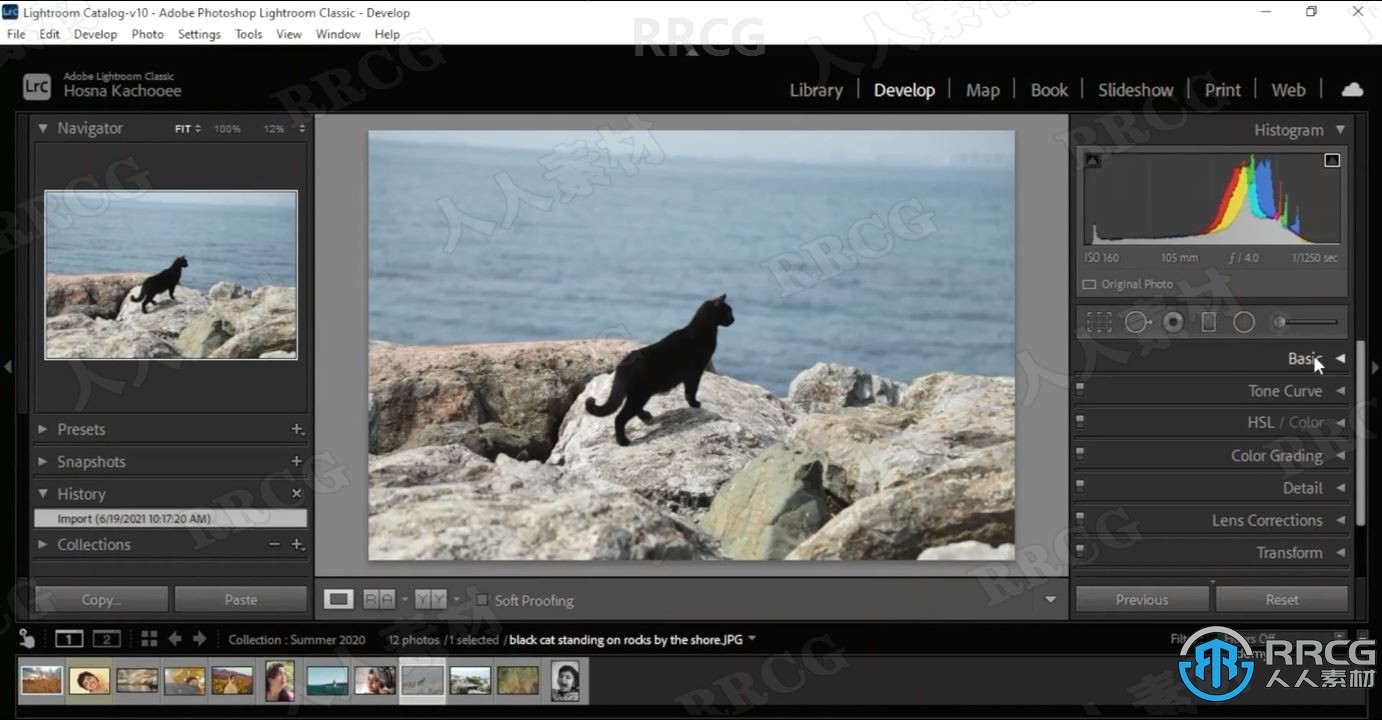Go forward with the right arrow icon

(200, 639)
